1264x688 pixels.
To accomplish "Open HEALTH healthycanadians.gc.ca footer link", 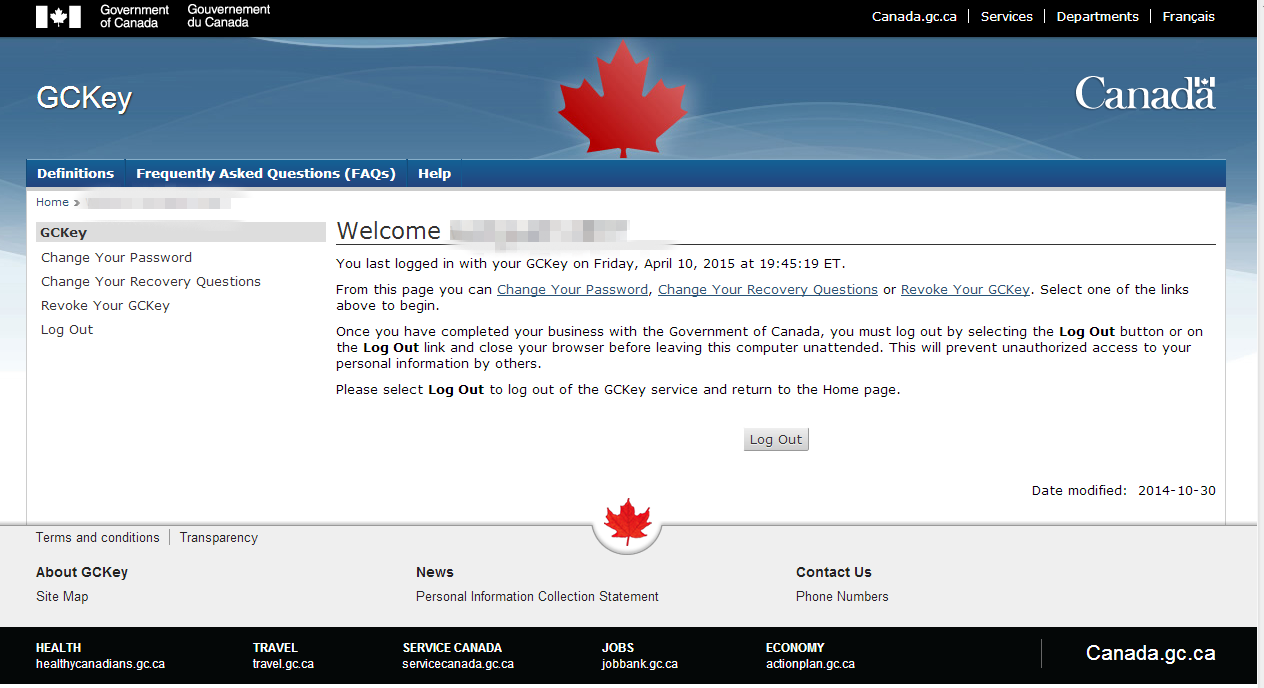I will (100, 655).
